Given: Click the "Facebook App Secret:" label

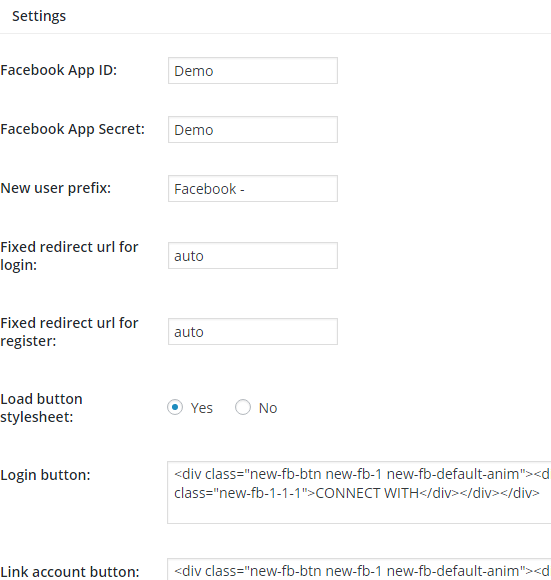Looking at the screenshot, I should coord(72,129).
